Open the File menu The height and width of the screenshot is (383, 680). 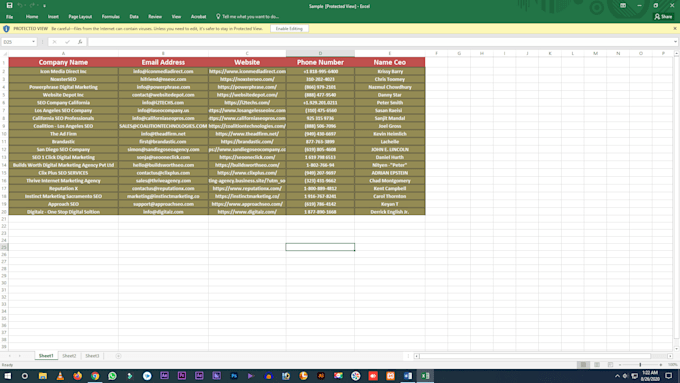click(10, 16)
